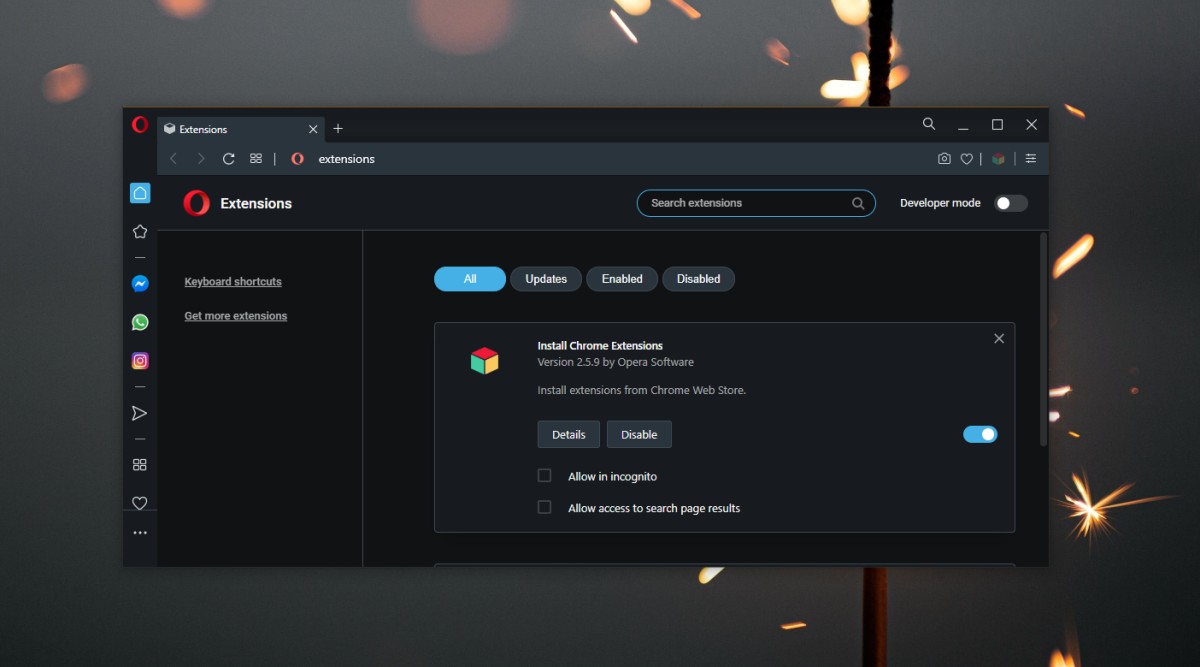Maximize the Opera window
The height and width of the screenshot is (667, 1200).
997,125
